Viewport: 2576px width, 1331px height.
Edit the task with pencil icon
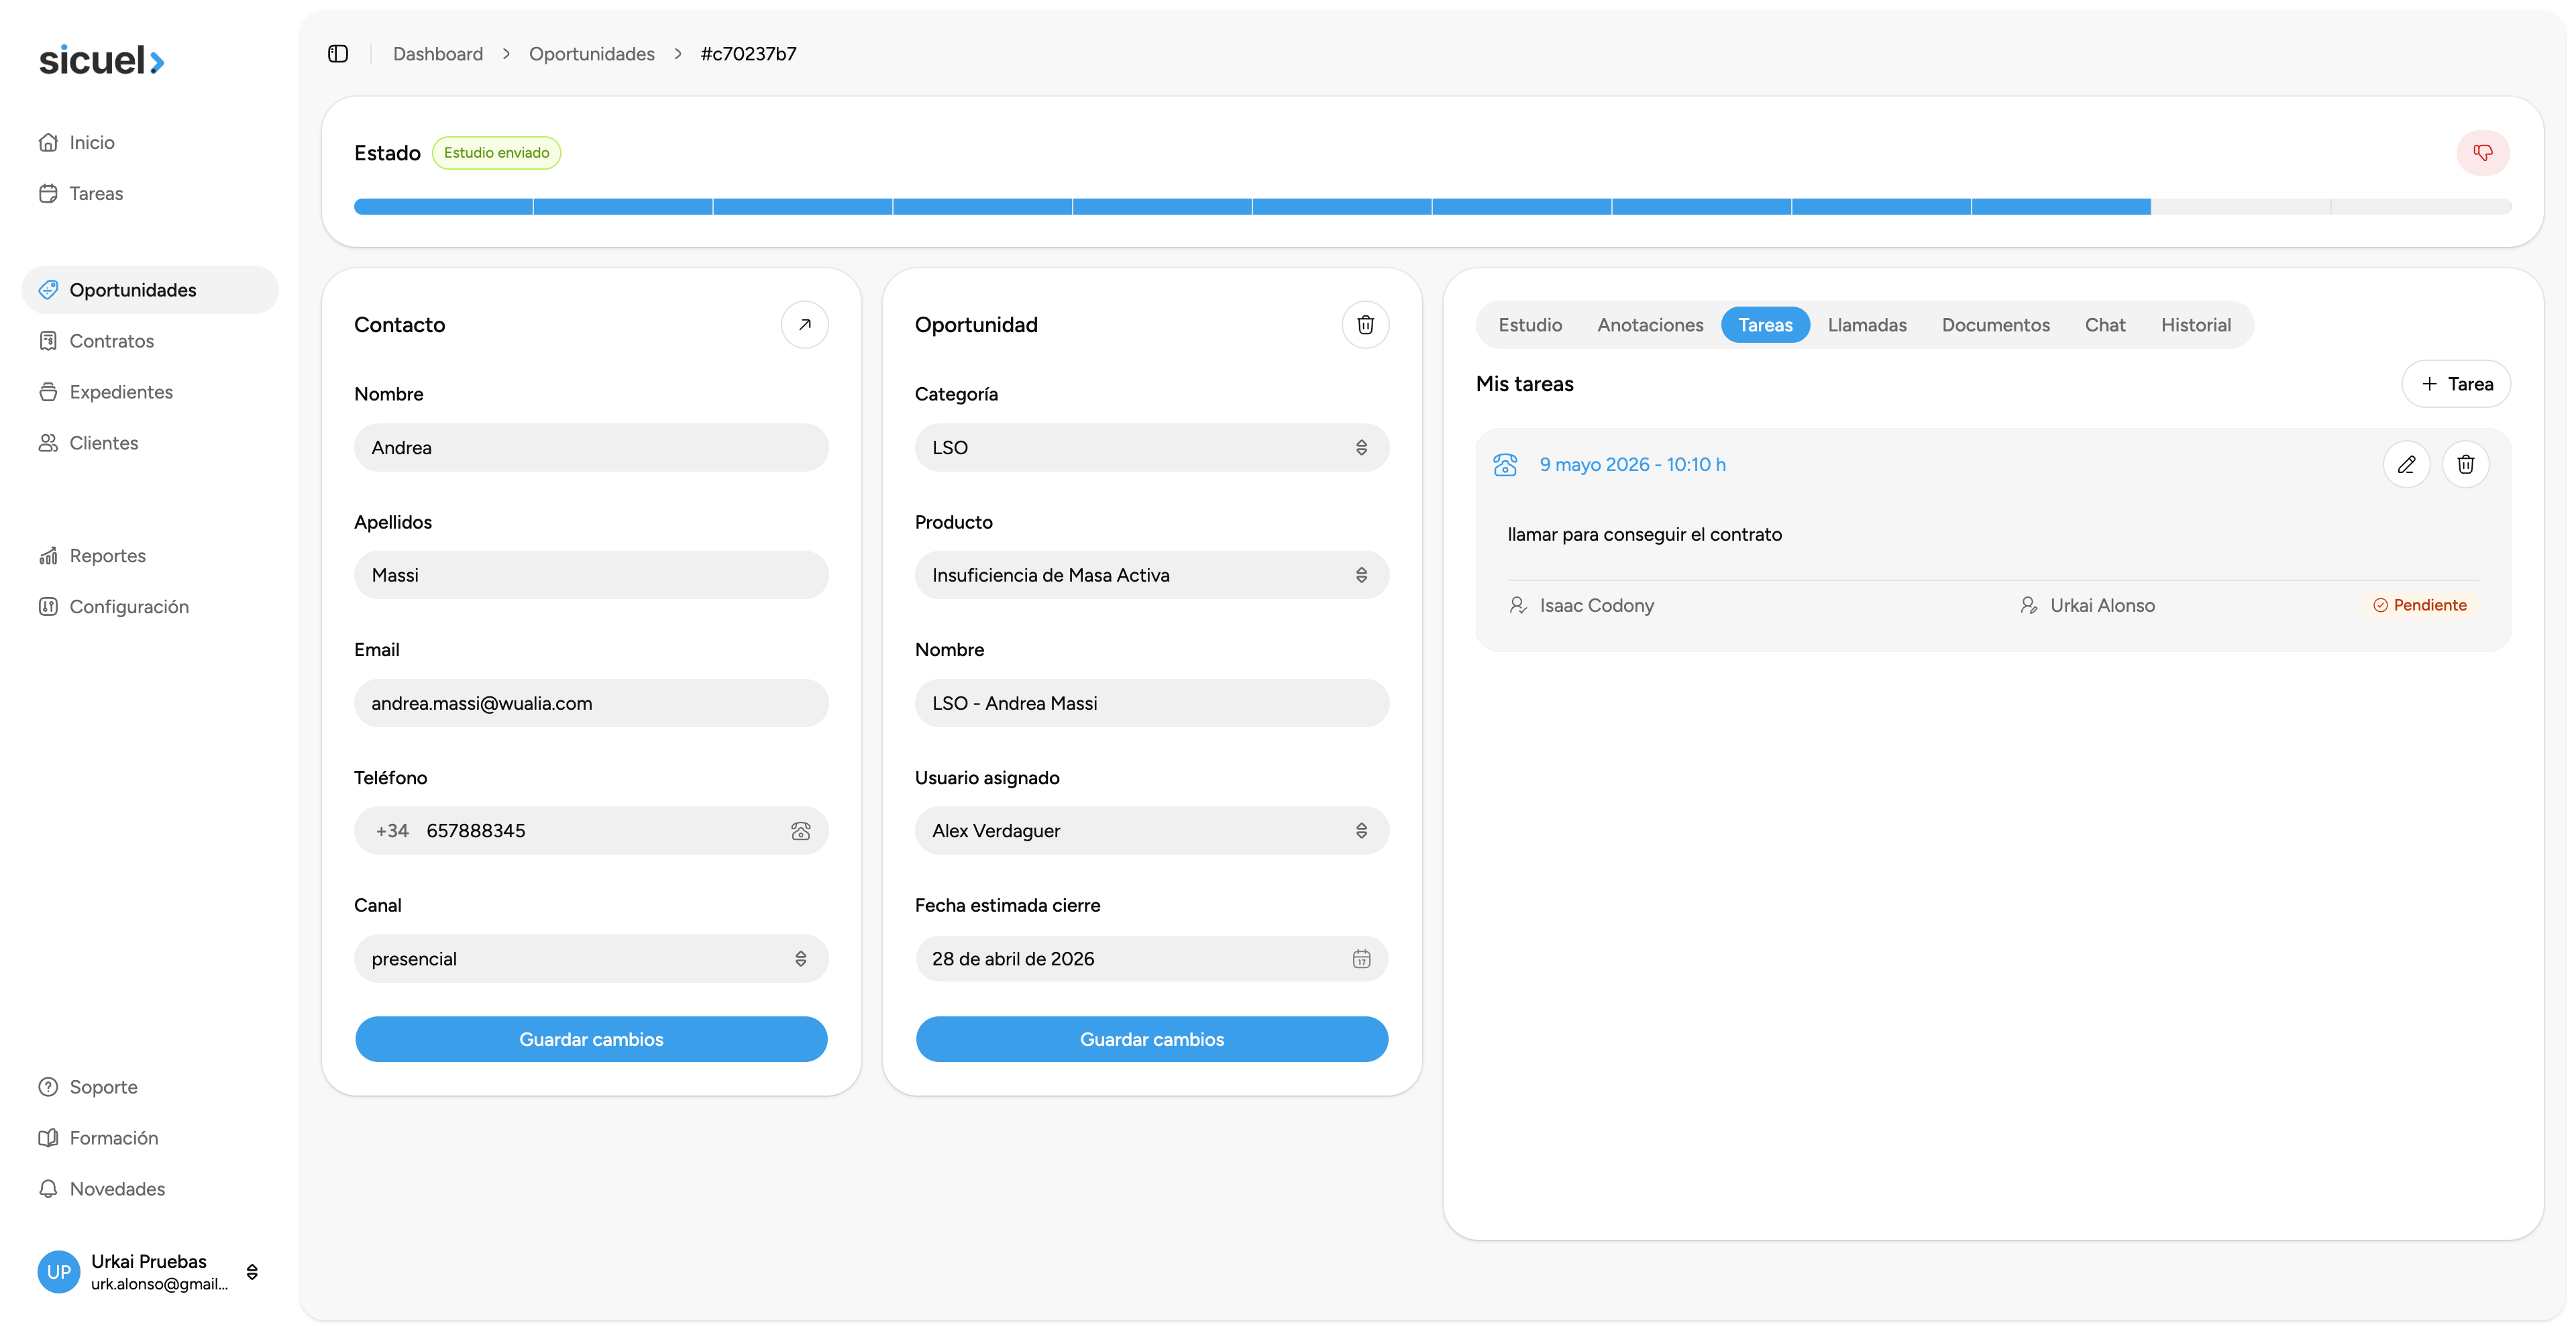[2406, 464]
